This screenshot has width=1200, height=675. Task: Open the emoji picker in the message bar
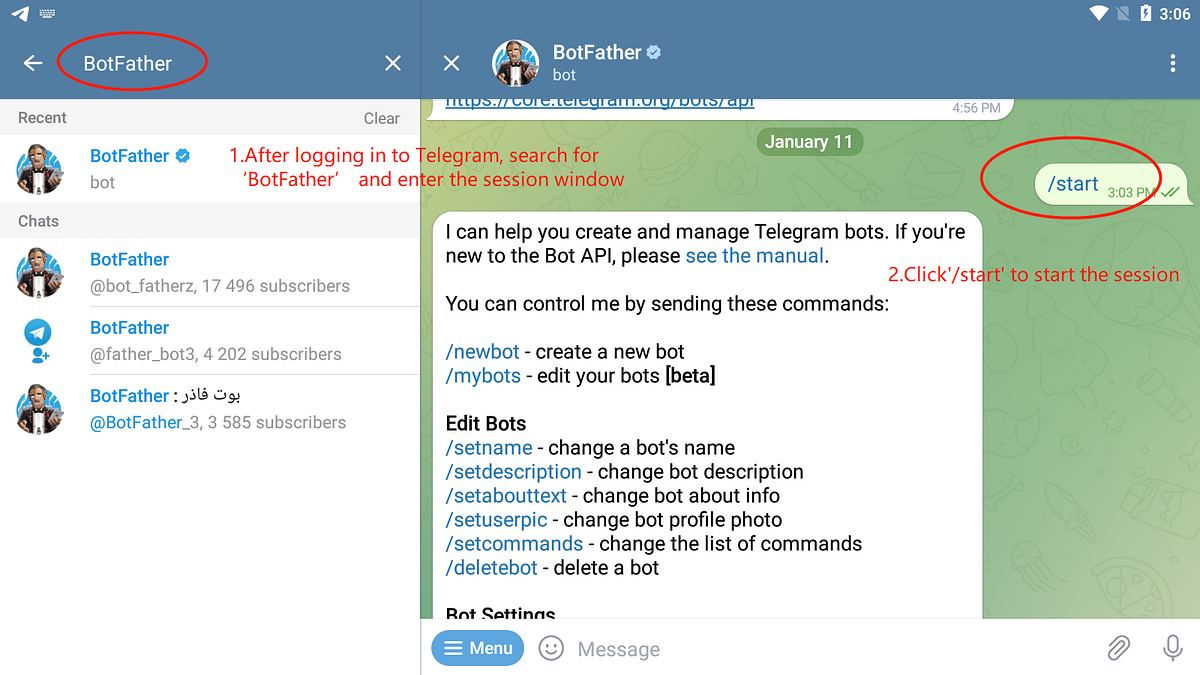click(x=551, y=648)
